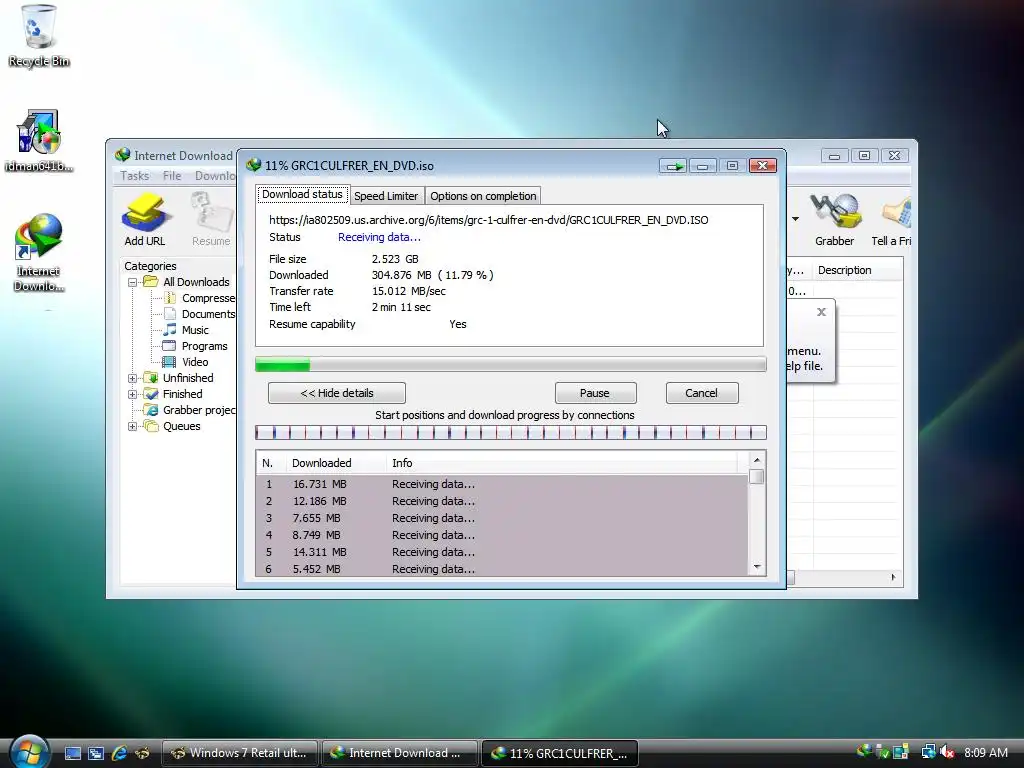Open the Recycle Bin desktop icon
1024x768 pixels.
[x=39, y=36]
